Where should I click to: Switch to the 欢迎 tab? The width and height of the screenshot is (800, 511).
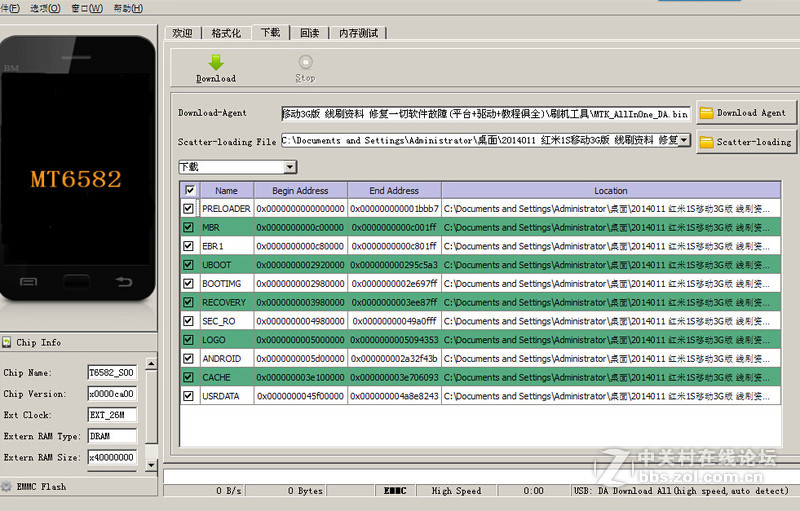(x=182, y=33)
